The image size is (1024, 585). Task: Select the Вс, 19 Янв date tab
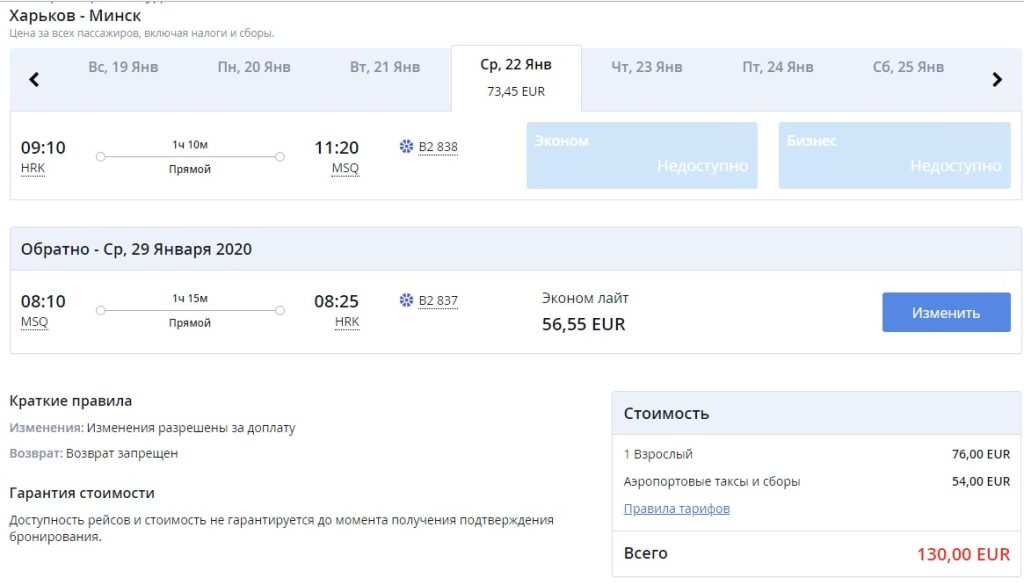pos(123,67)
